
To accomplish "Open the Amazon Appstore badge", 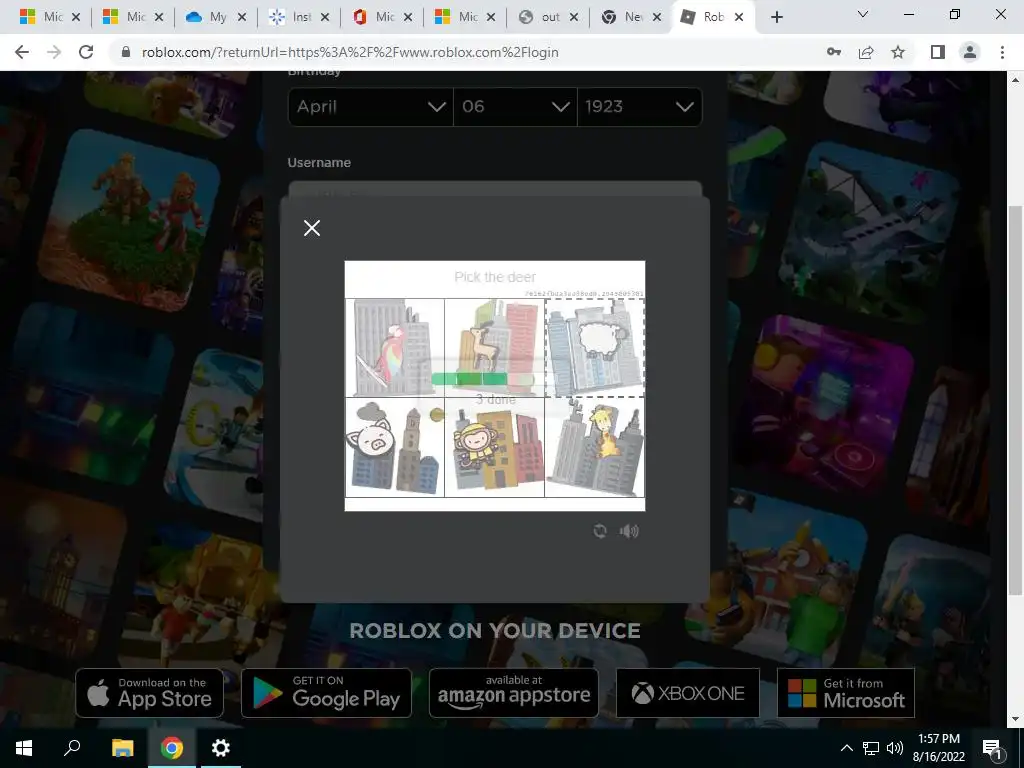I will [x=514, y=692].
